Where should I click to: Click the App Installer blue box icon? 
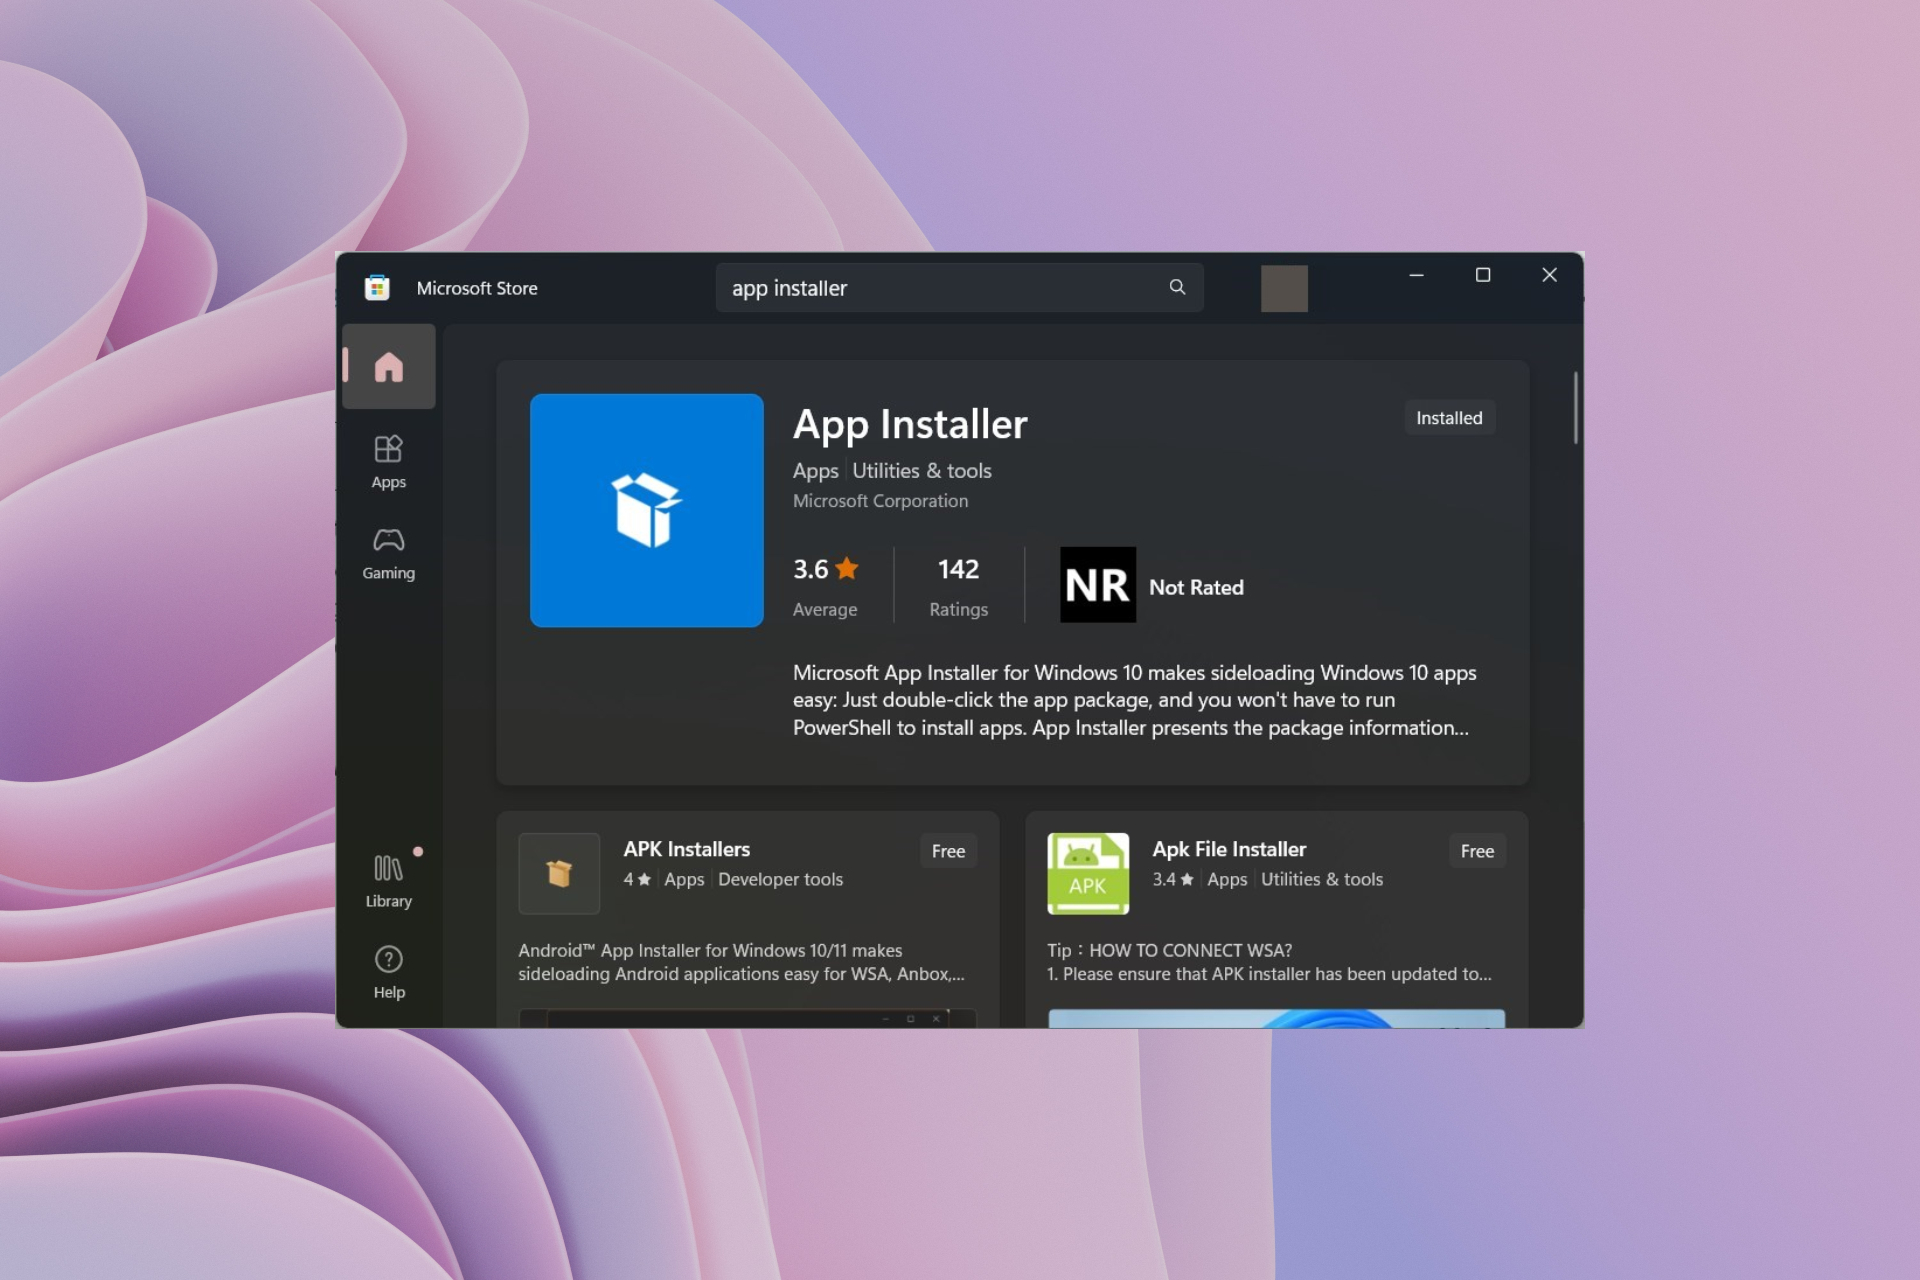[x=647, y=510]
